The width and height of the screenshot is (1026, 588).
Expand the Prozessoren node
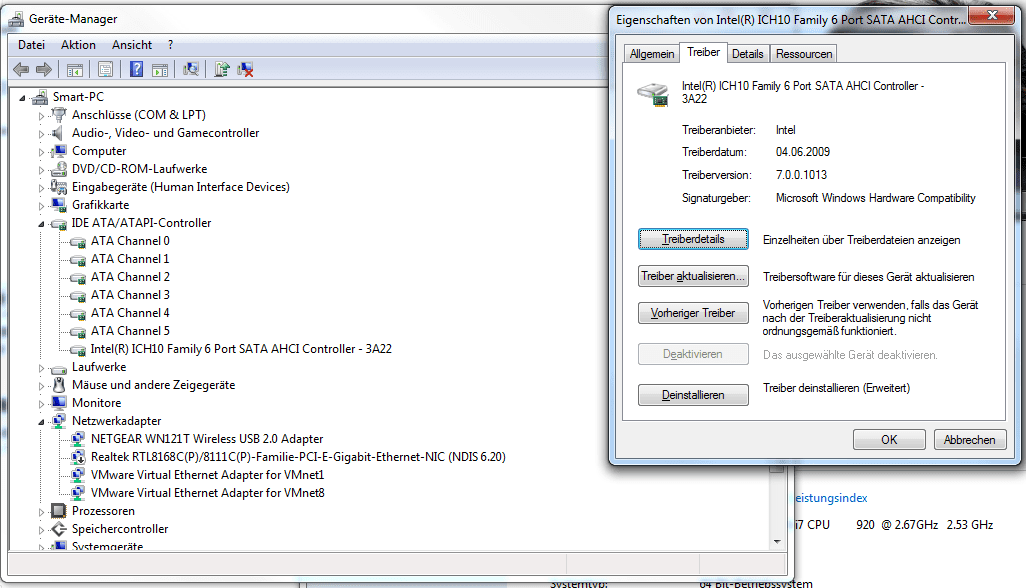coord(41,512)
